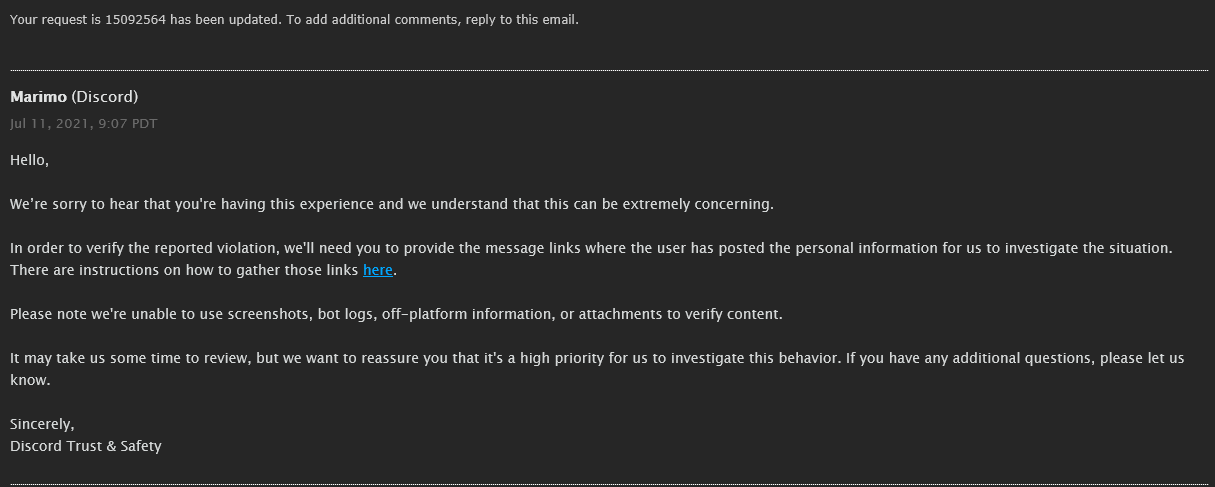The image size is (1215, 487).
Task: Click the sender name Marimo
Action: pyautogui.click(x=38, y=97)
